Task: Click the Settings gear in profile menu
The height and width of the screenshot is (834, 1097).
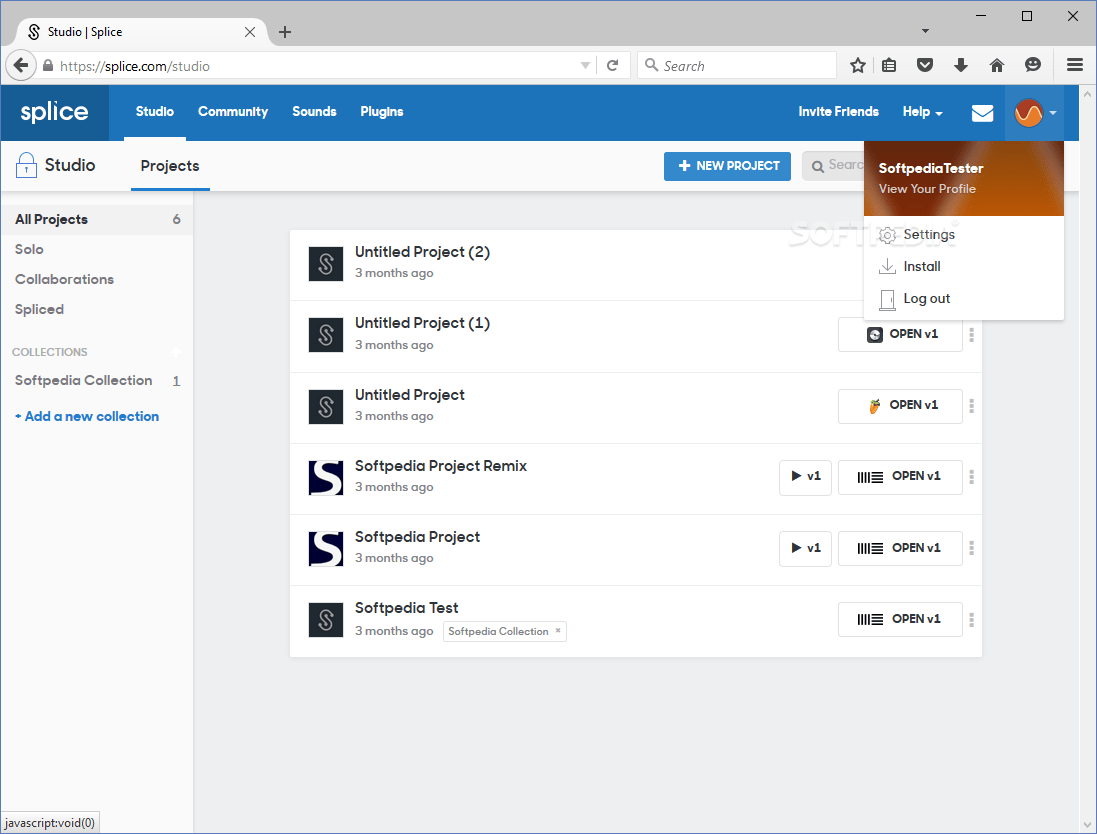Action: (887, 235)
